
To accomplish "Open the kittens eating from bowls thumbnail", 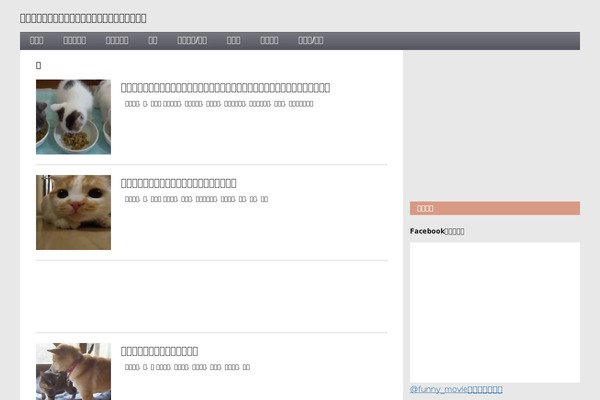I will coord(73,117).
